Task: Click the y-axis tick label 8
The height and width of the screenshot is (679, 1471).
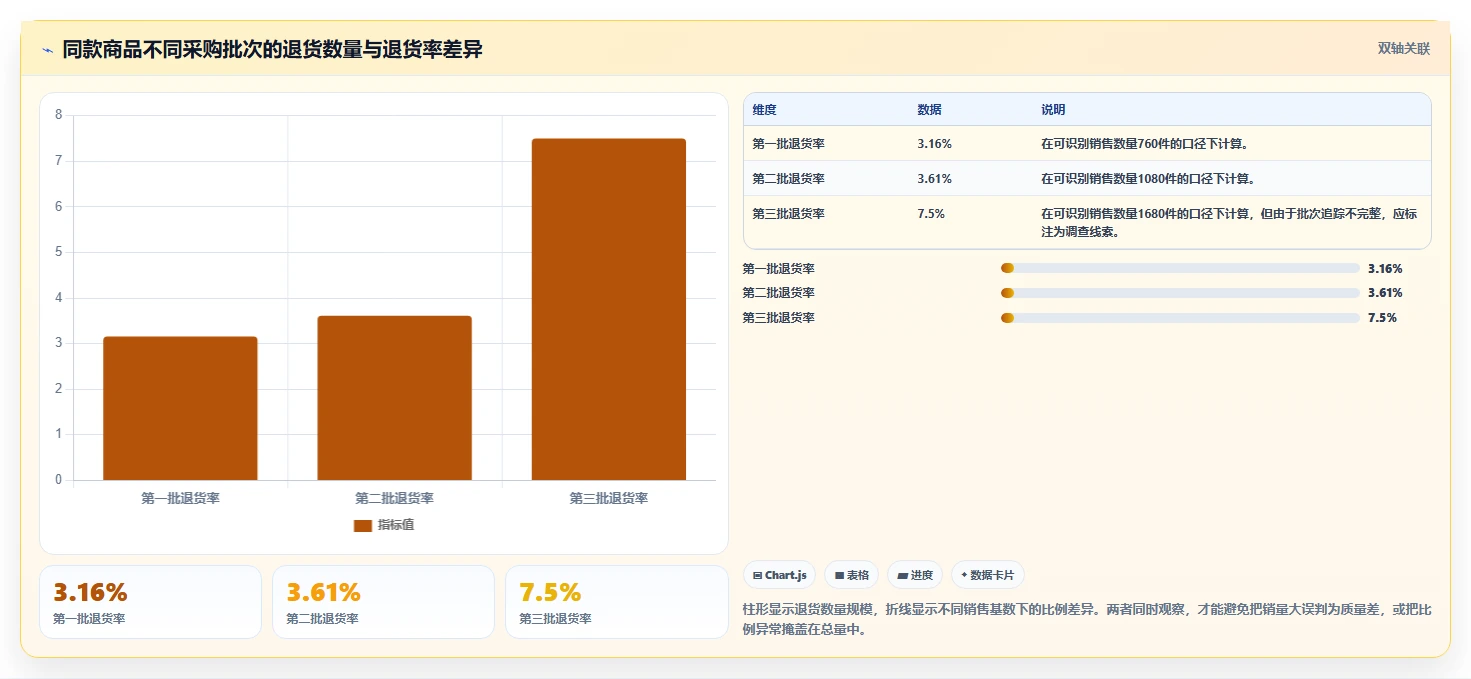Action: [x=58, y=115]
